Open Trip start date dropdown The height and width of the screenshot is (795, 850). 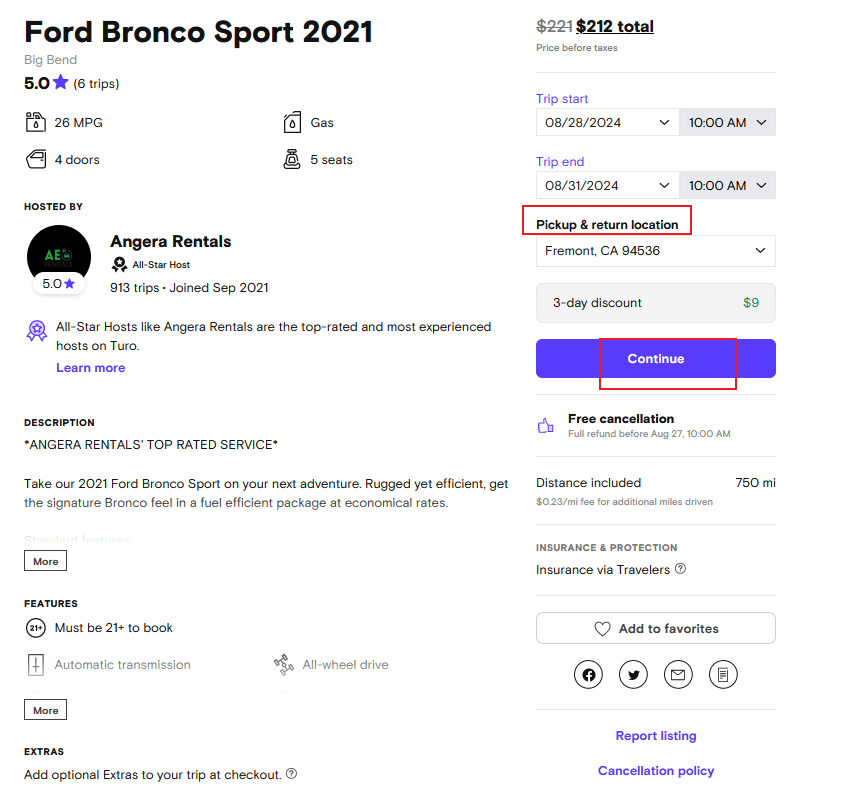point(607,123)
